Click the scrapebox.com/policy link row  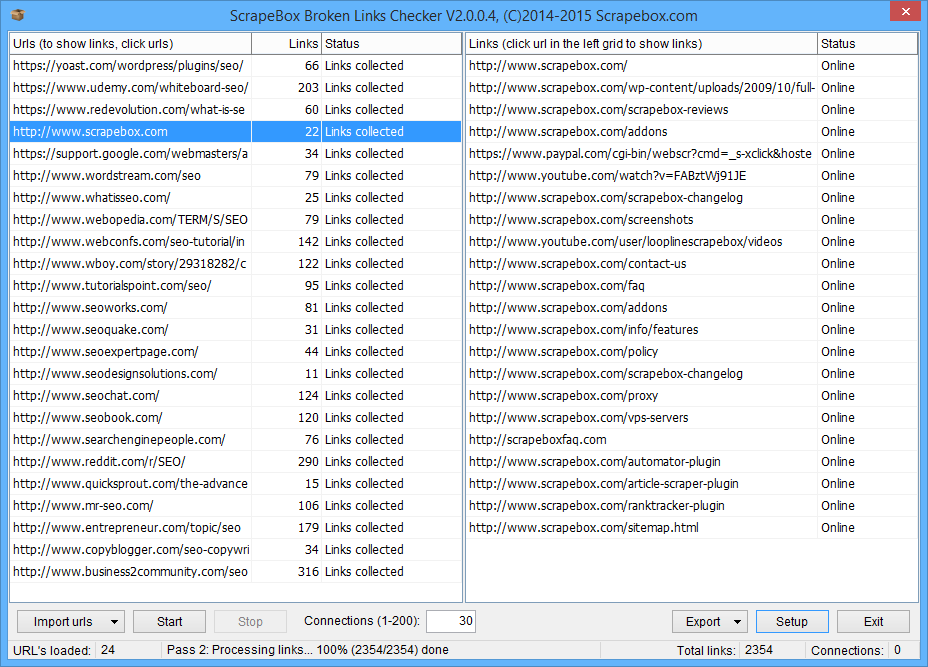point(691,352)
